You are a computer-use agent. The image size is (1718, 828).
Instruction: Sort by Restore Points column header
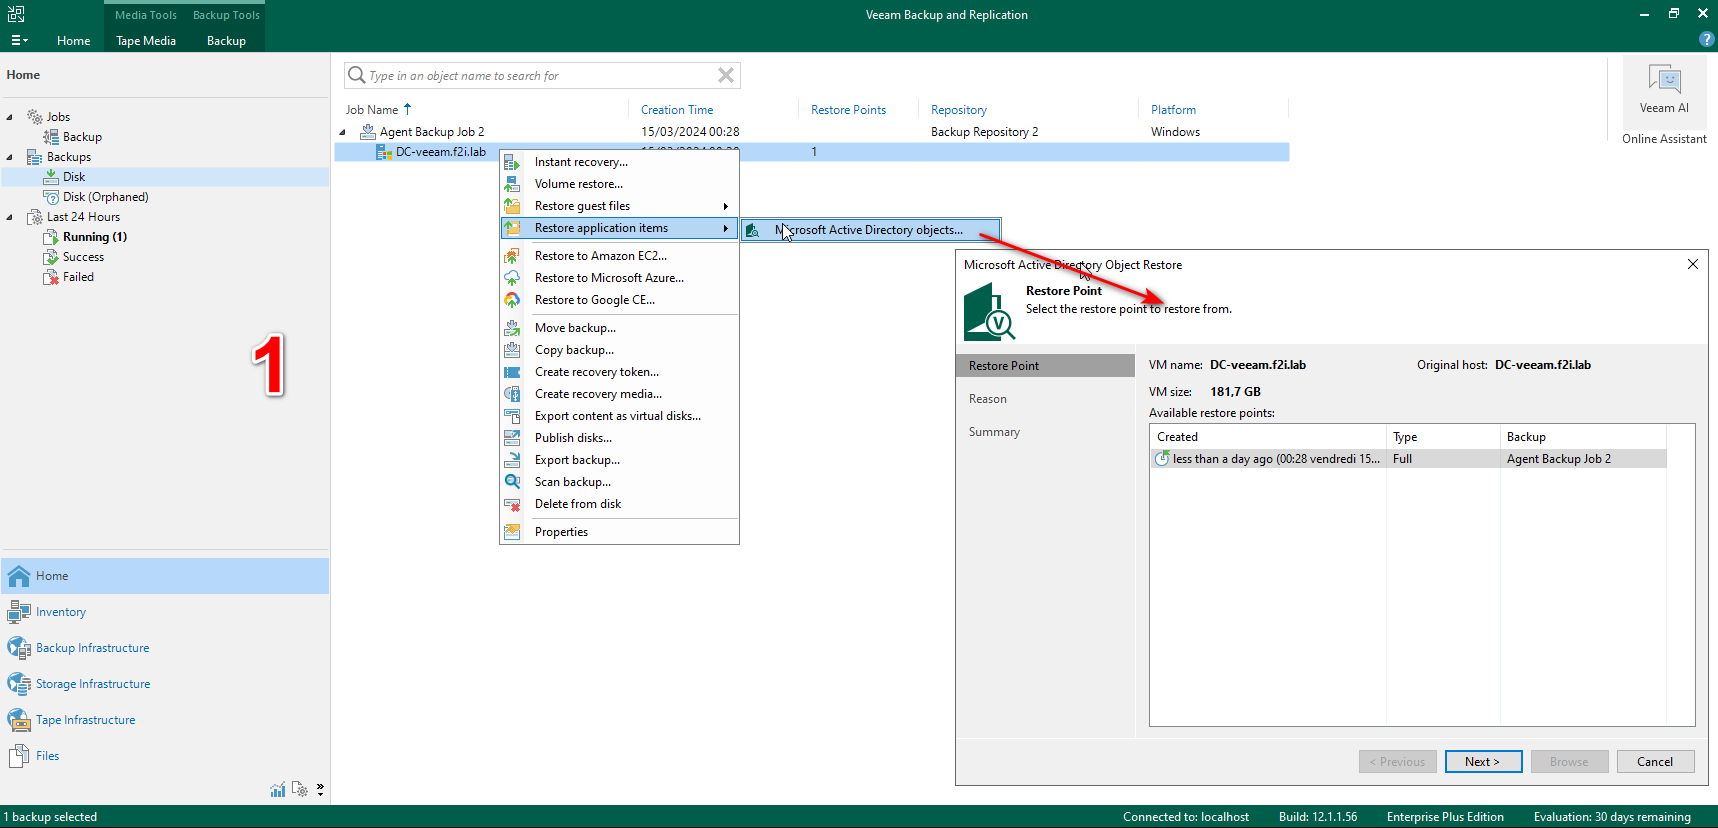coord(848,110)
